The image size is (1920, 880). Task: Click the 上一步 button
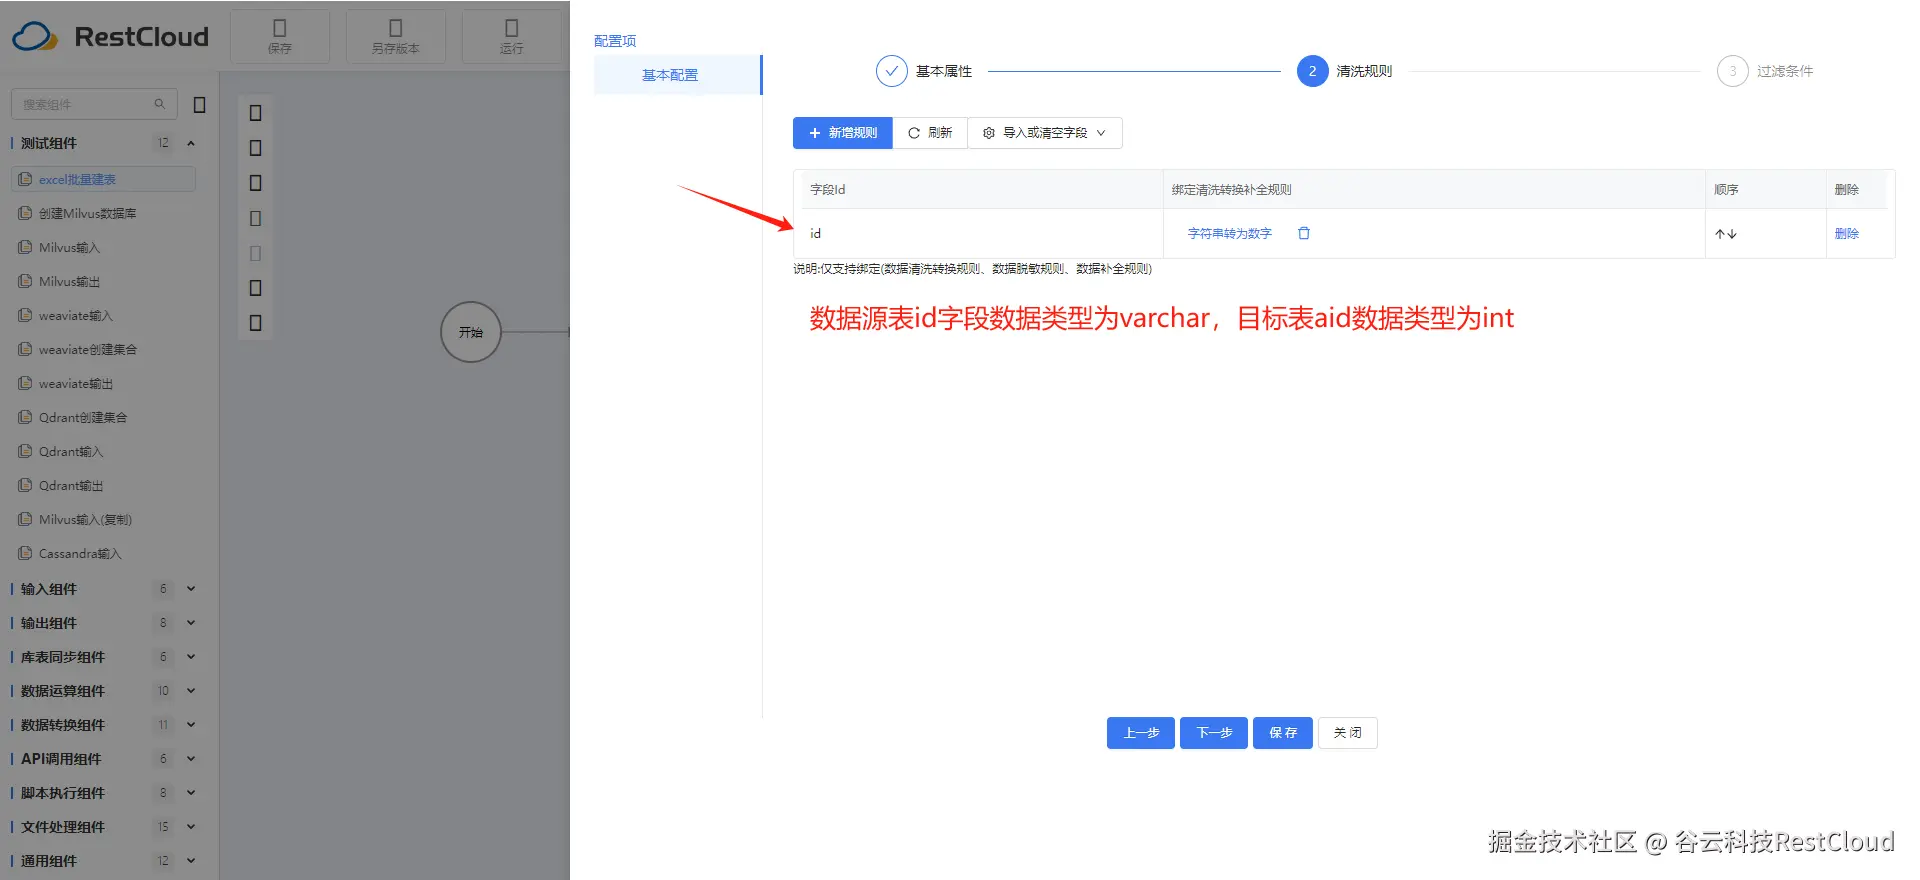1141,733
